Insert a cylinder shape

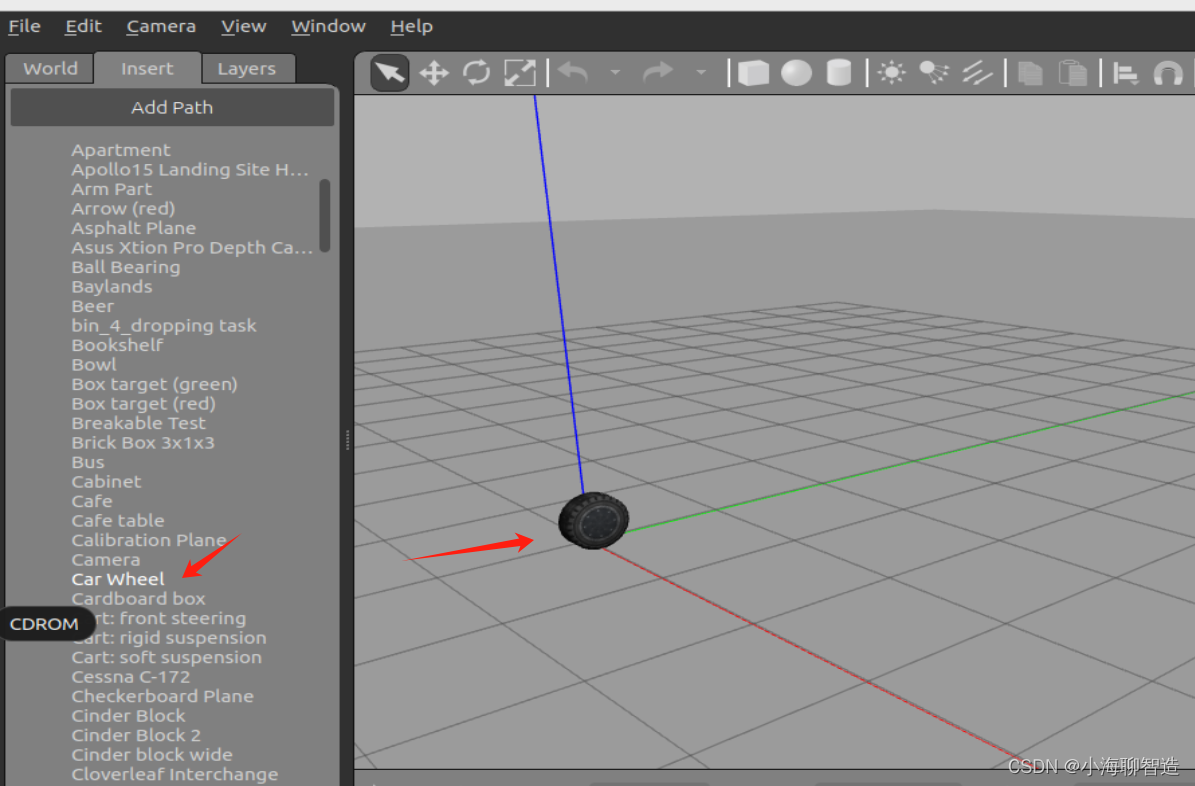839,73
